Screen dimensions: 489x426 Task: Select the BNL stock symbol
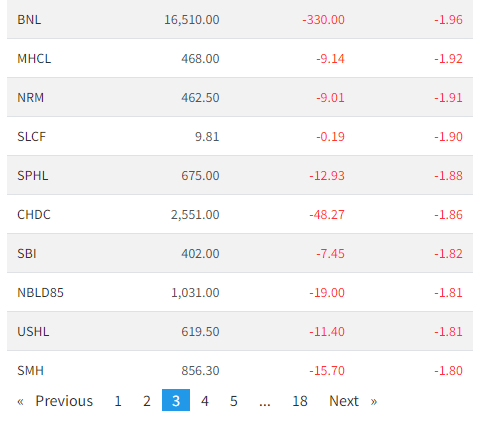[29, 20]
